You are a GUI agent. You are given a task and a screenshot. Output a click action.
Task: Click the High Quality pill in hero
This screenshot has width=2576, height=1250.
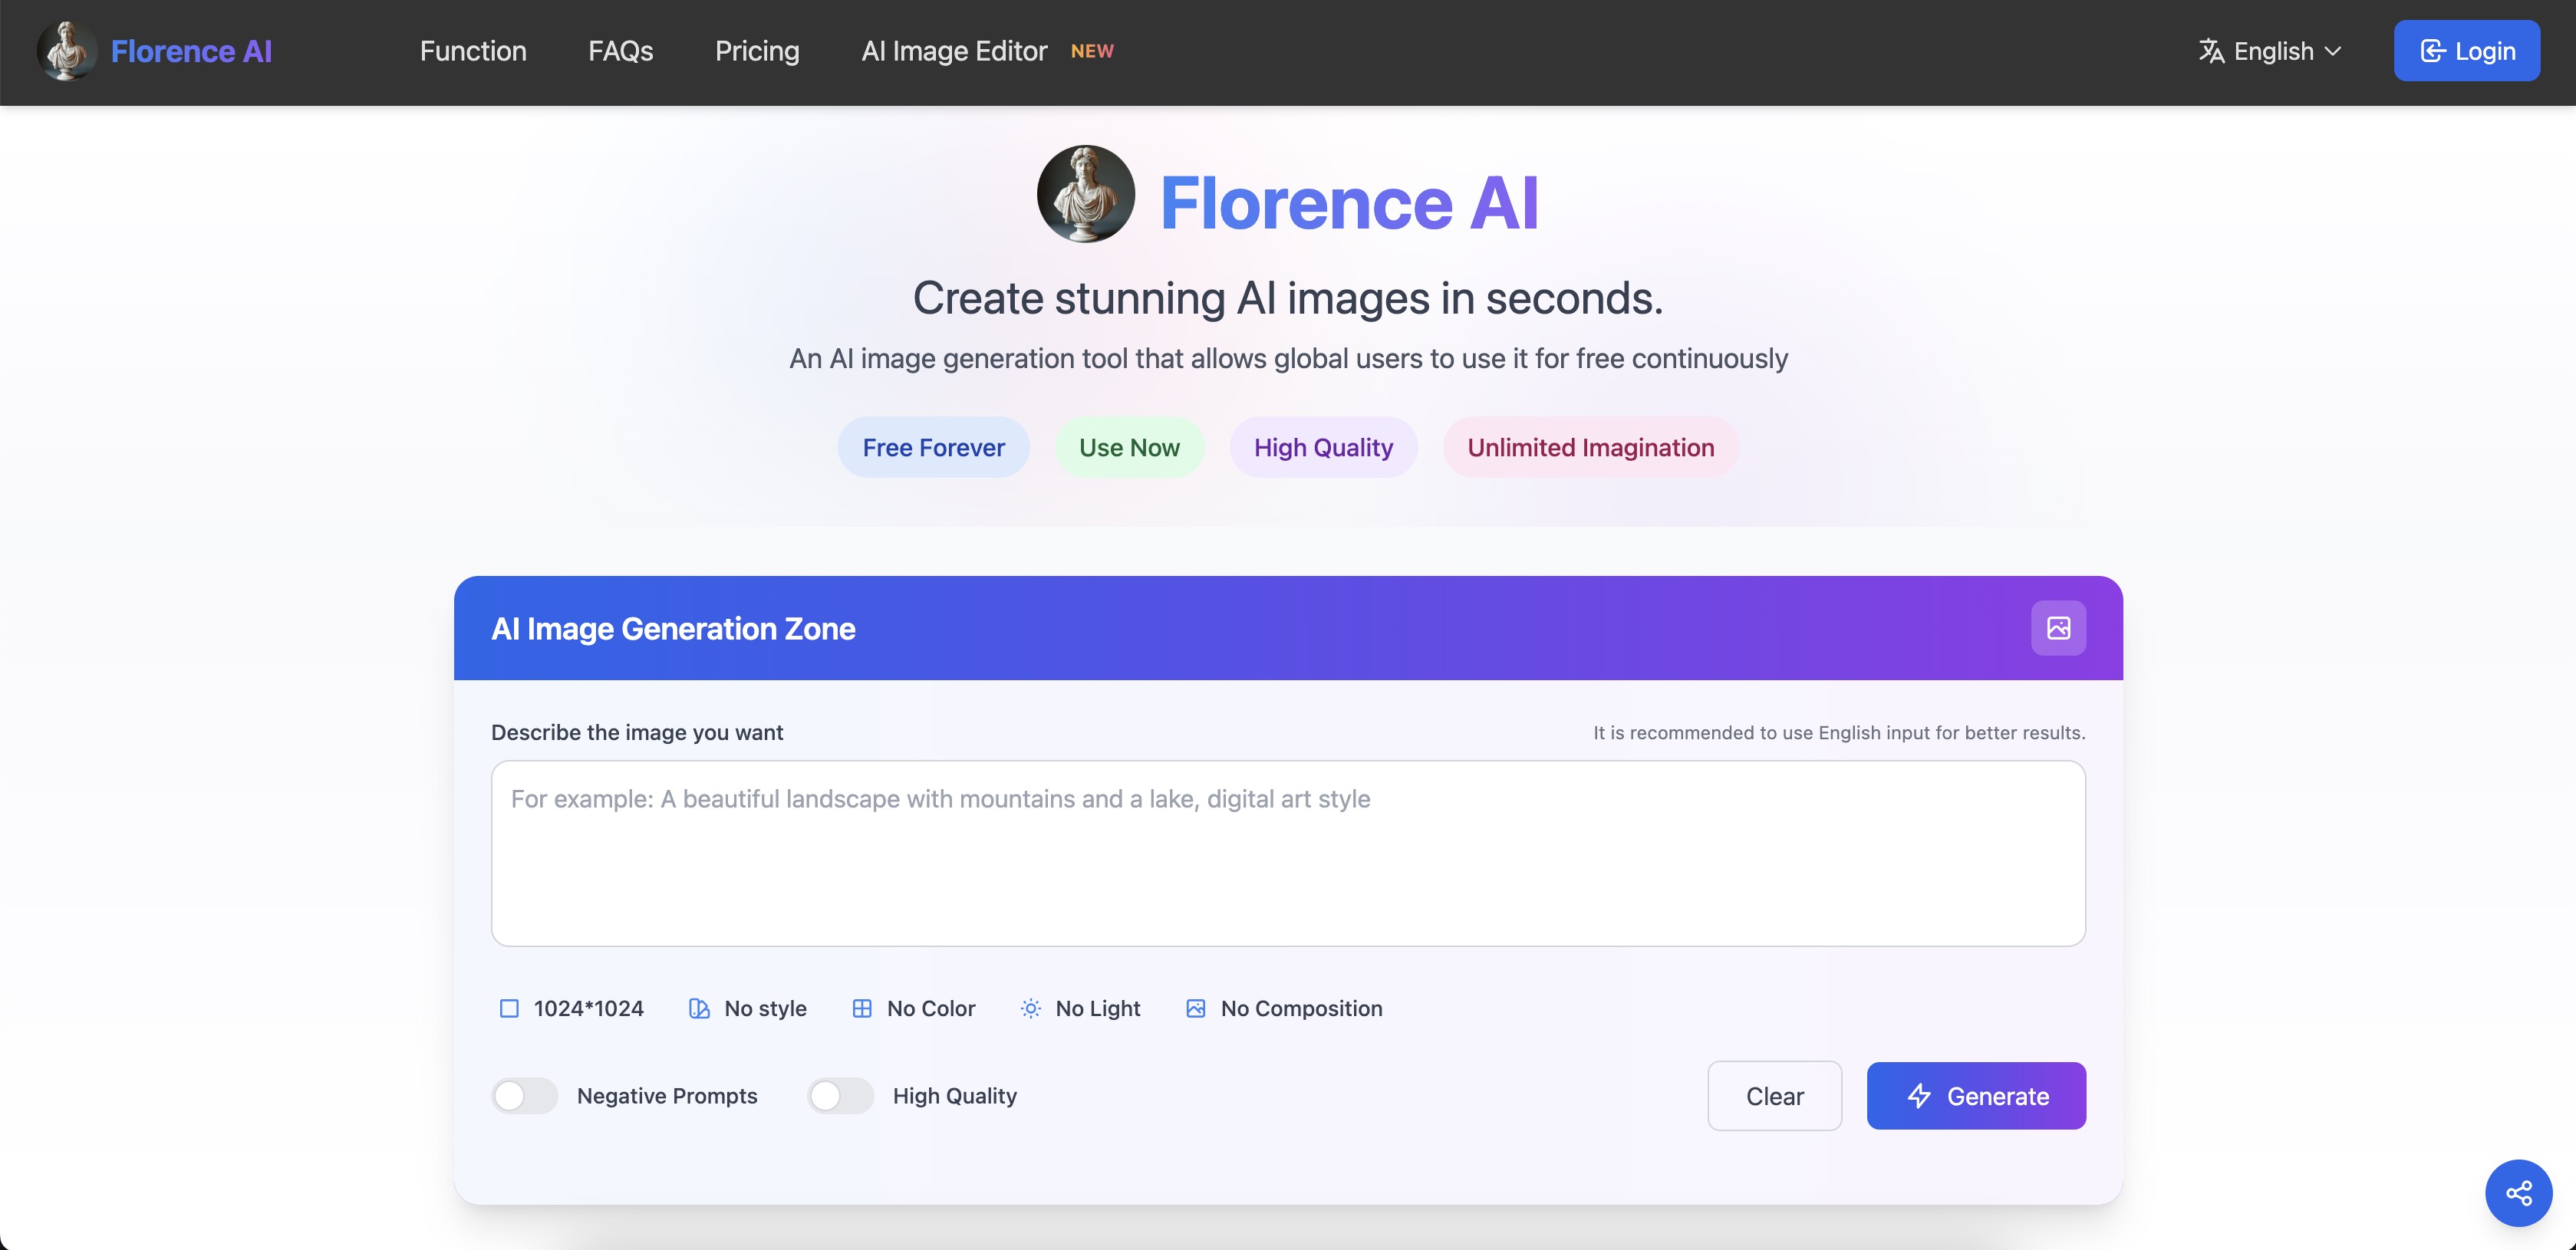pos(1323,447)
